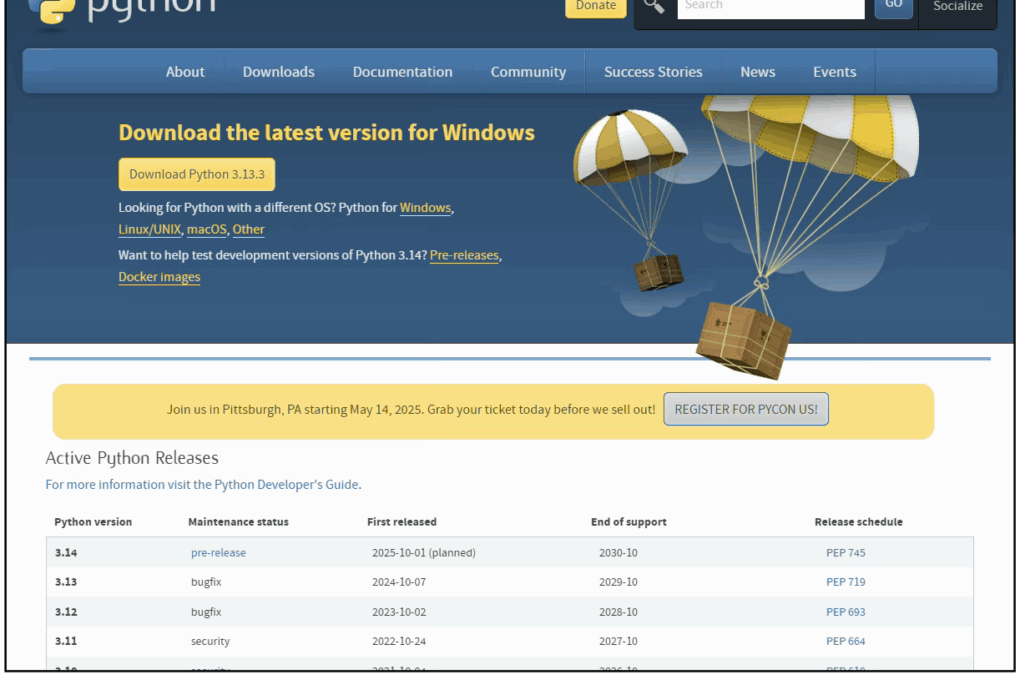Open the About navigation menu
This screenshot has width=1020, height=700.
click(x=185, y=72)
